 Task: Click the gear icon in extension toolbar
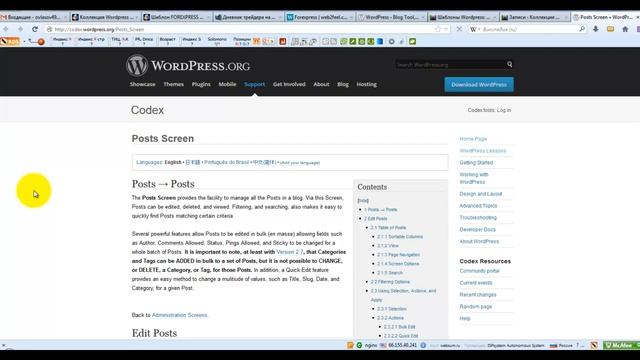pyautogui.click(x=391, y=41)
